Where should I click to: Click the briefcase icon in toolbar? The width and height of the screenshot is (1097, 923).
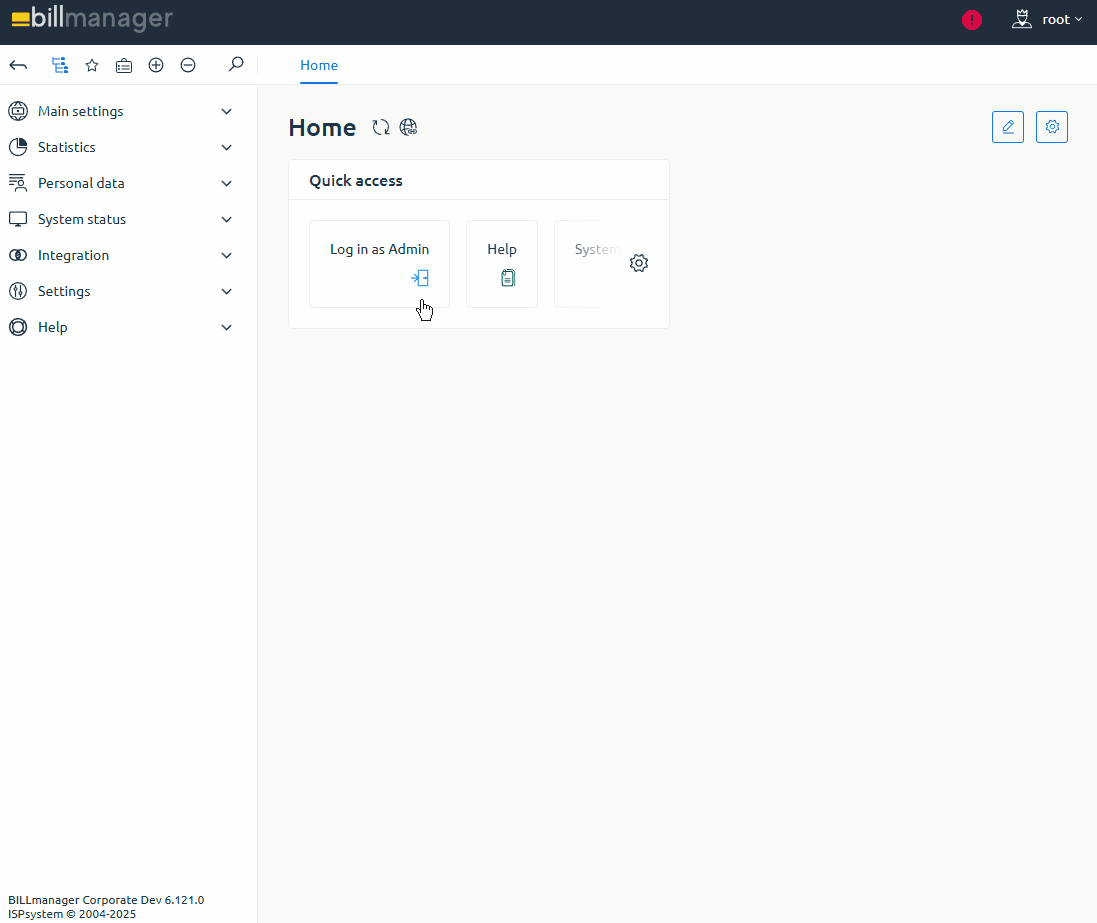pos(124,65)
